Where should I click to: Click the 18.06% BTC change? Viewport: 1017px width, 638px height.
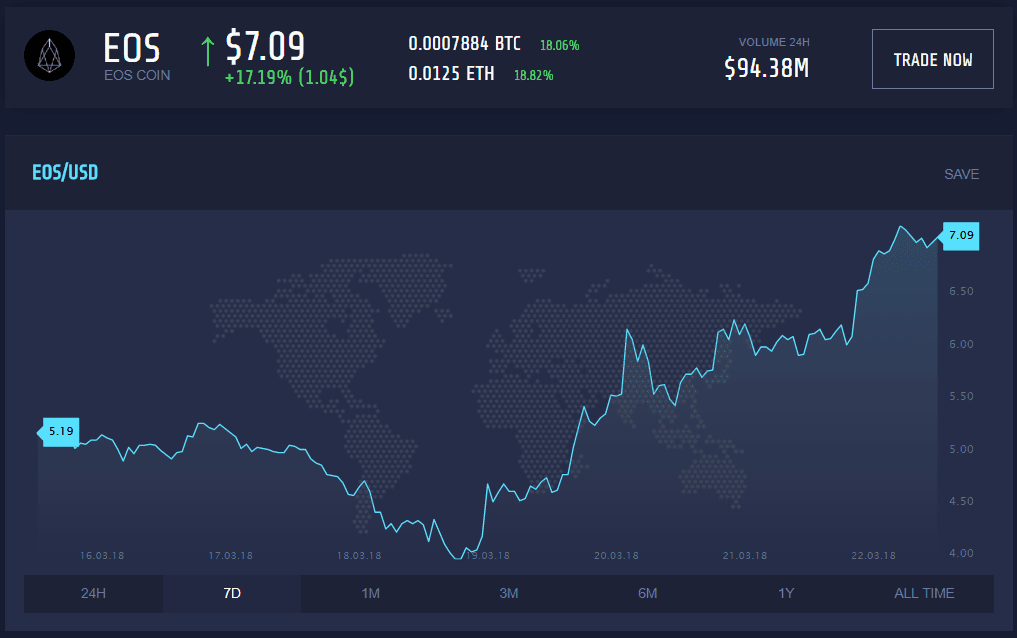tap(560, 45)
